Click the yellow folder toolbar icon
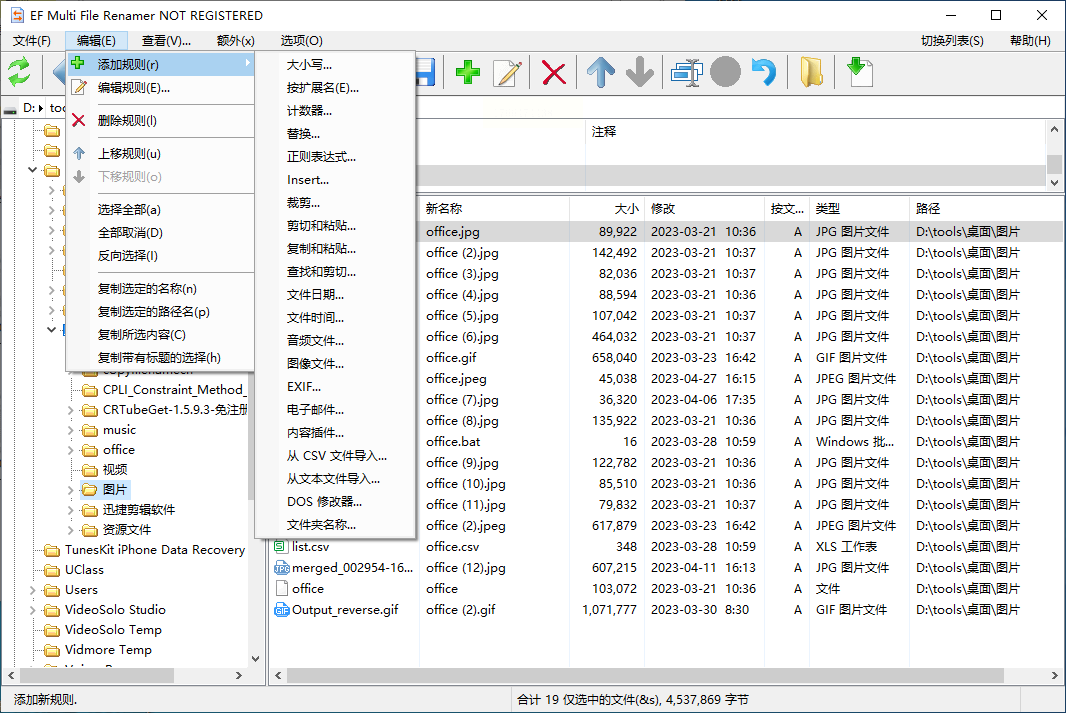Image resolution: width=1066 pixels, height=713 pixels. tap(811, 72)
